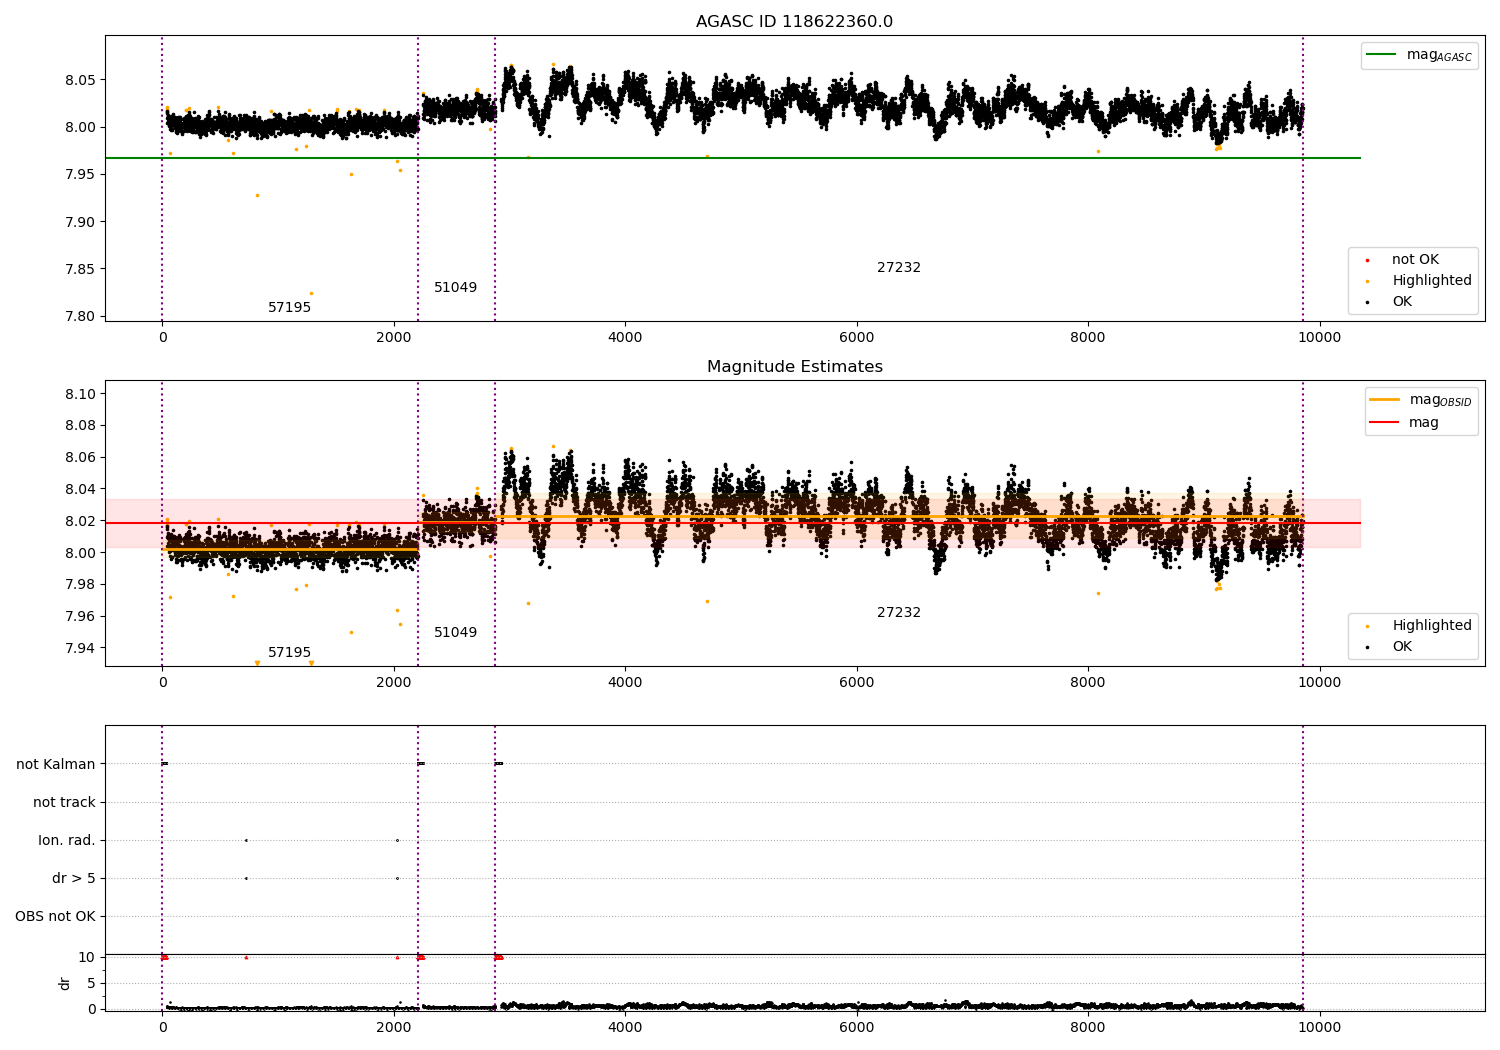
Task: Click the 'dr > 5' row label
Action: pos(74,879)
